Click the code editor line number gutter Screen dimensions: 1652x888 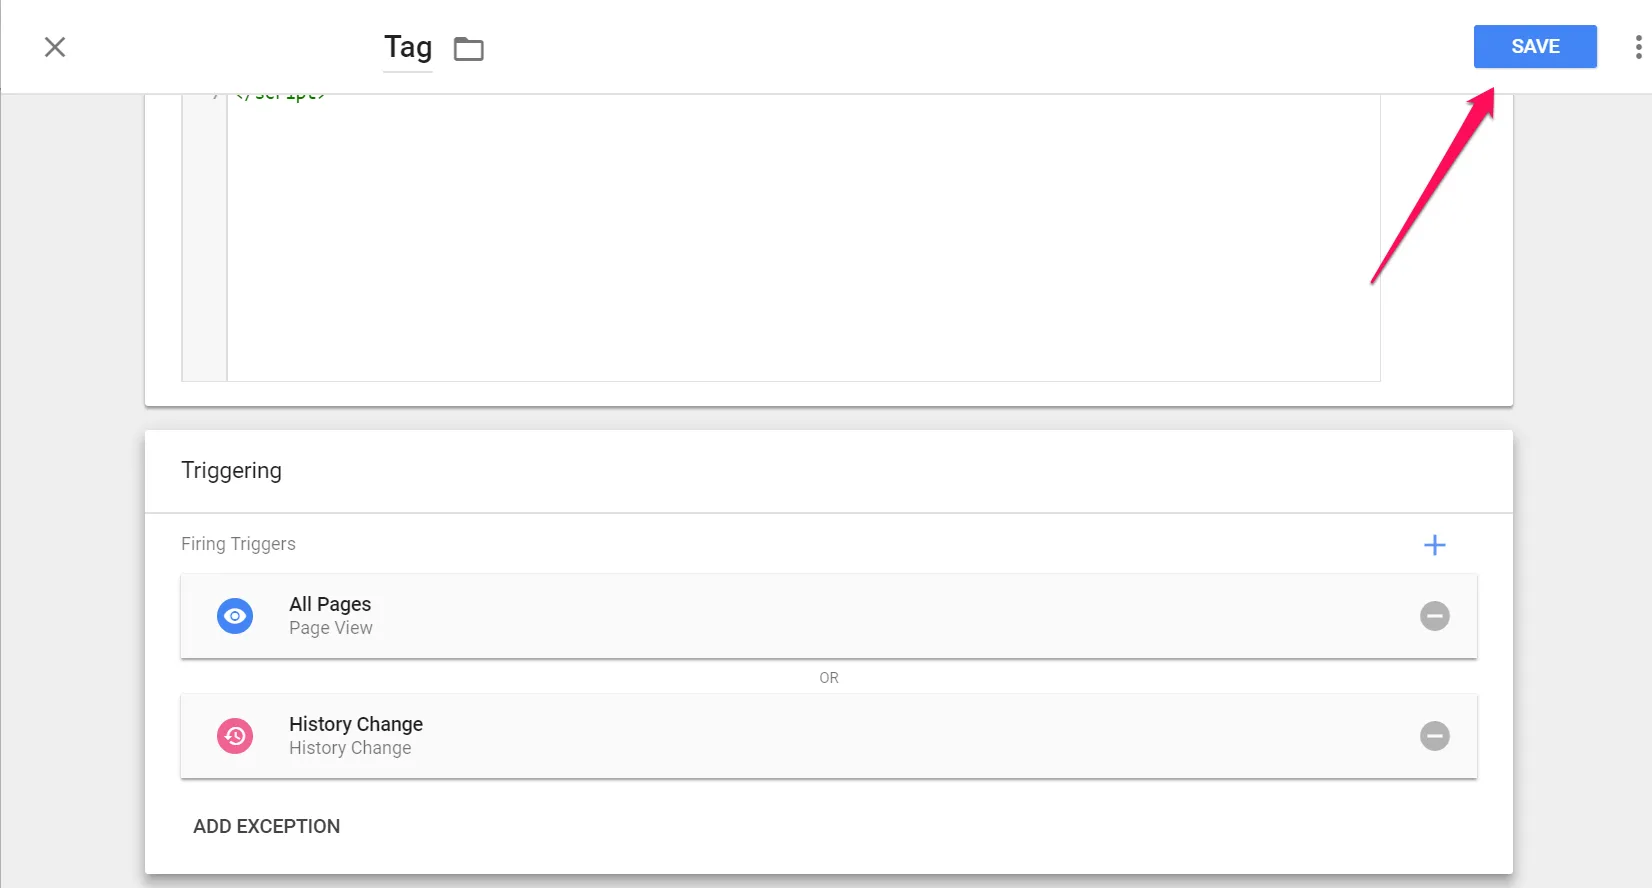[205, 240]
